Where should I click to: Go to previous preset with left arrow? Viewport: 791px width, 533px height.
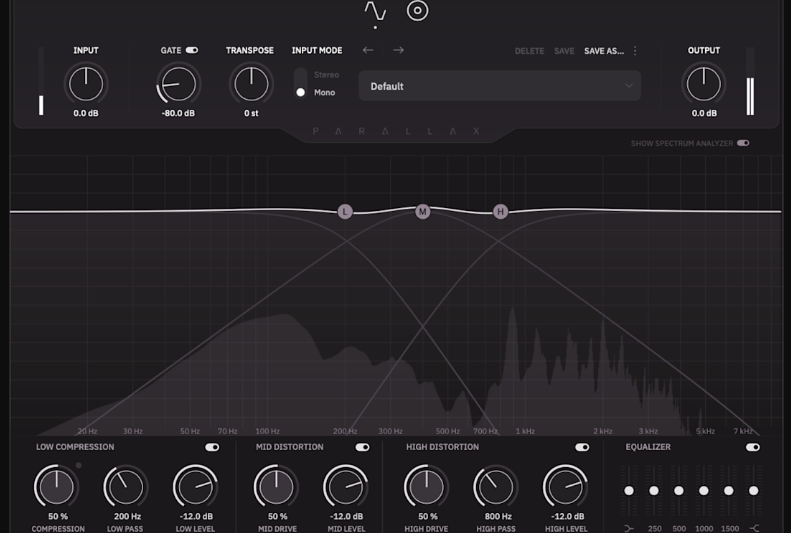pos(368,50)
